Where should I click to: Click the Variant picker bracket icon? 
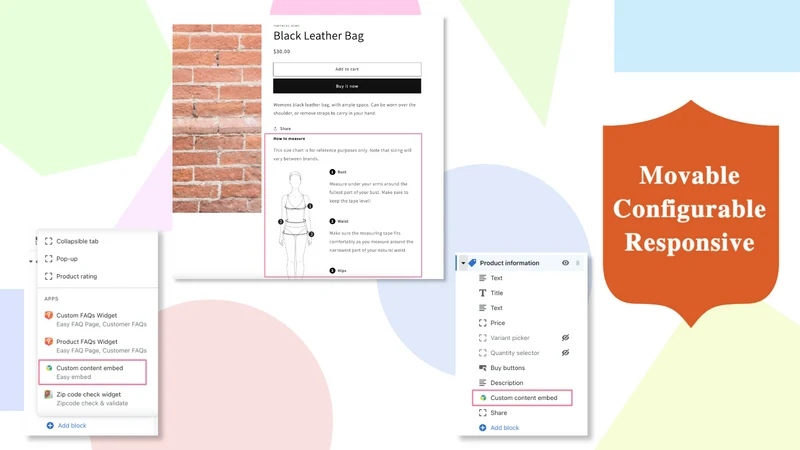(x=483, y=338)
